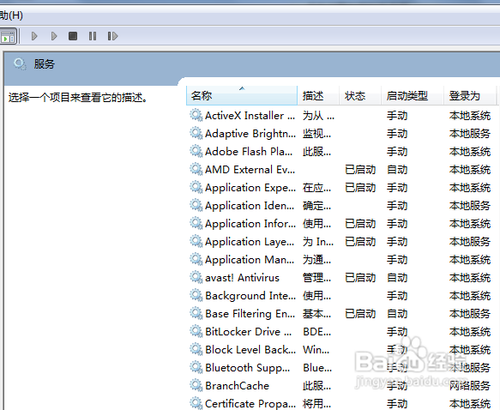Click the avast! Antivirus service name
Screen dimensions: 500x410
click(x=242, y=278)
